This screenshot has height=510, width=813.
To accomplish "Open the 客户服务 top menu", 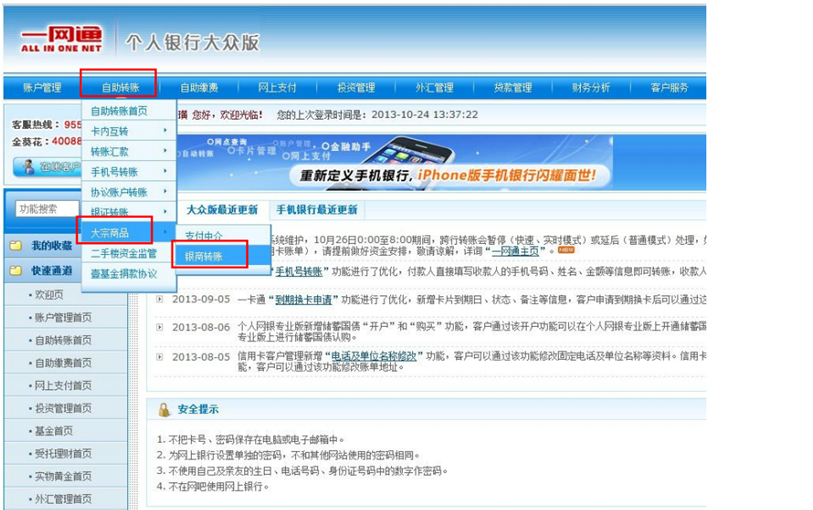I will [x=669, y=88].
